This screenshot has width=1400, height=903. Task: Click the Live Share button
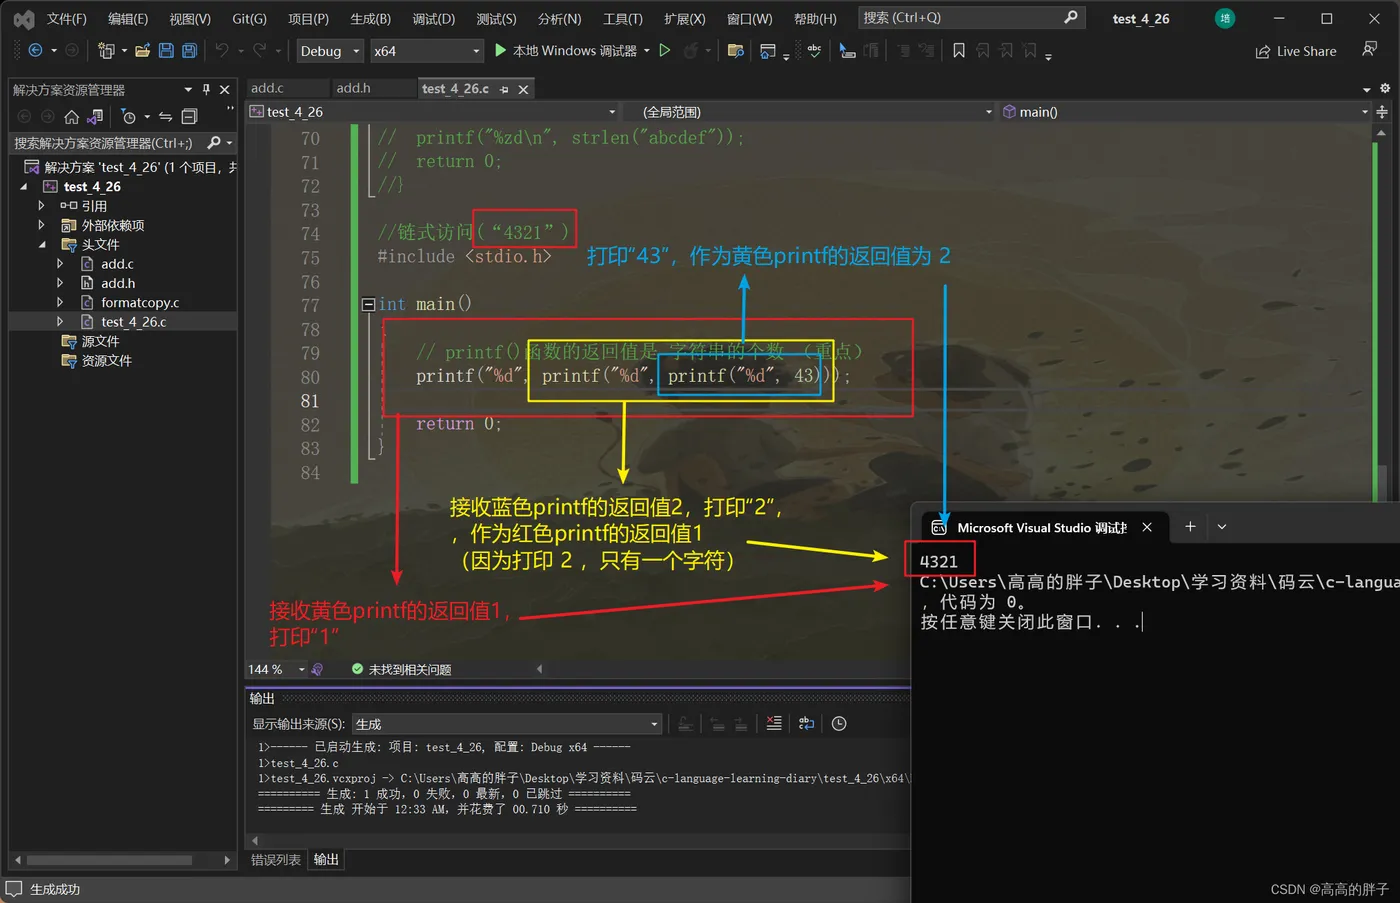pos(1296,51)
